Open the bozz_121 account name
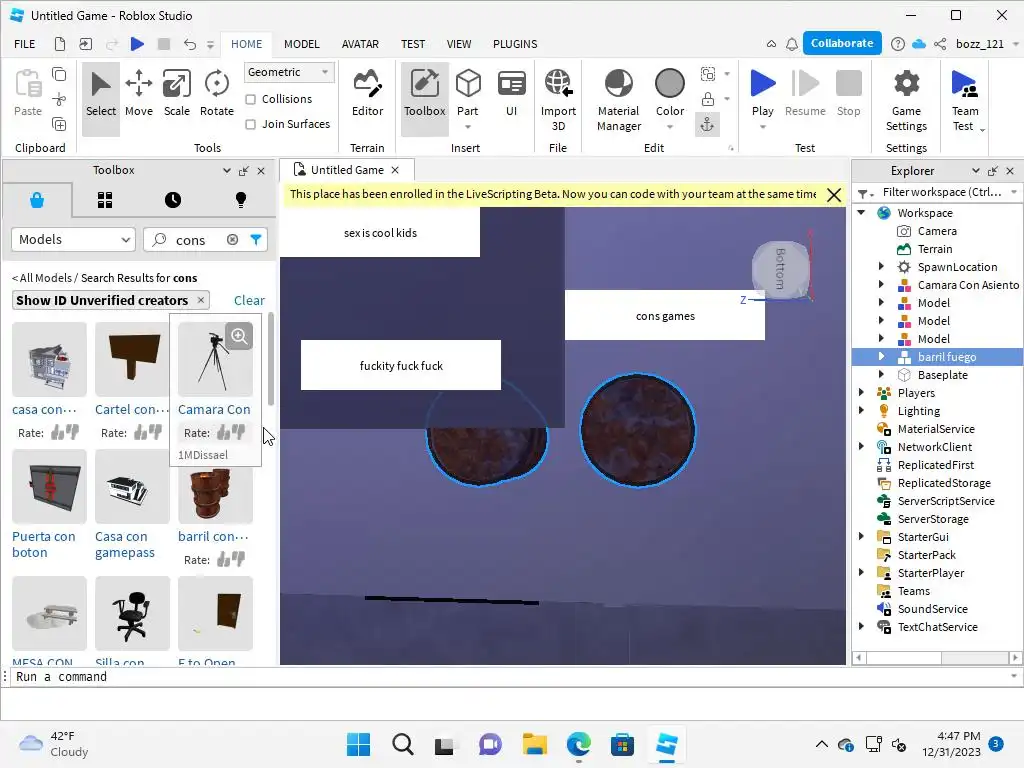The width and height of the screenshot is (1024, 768). coord(980,44)
